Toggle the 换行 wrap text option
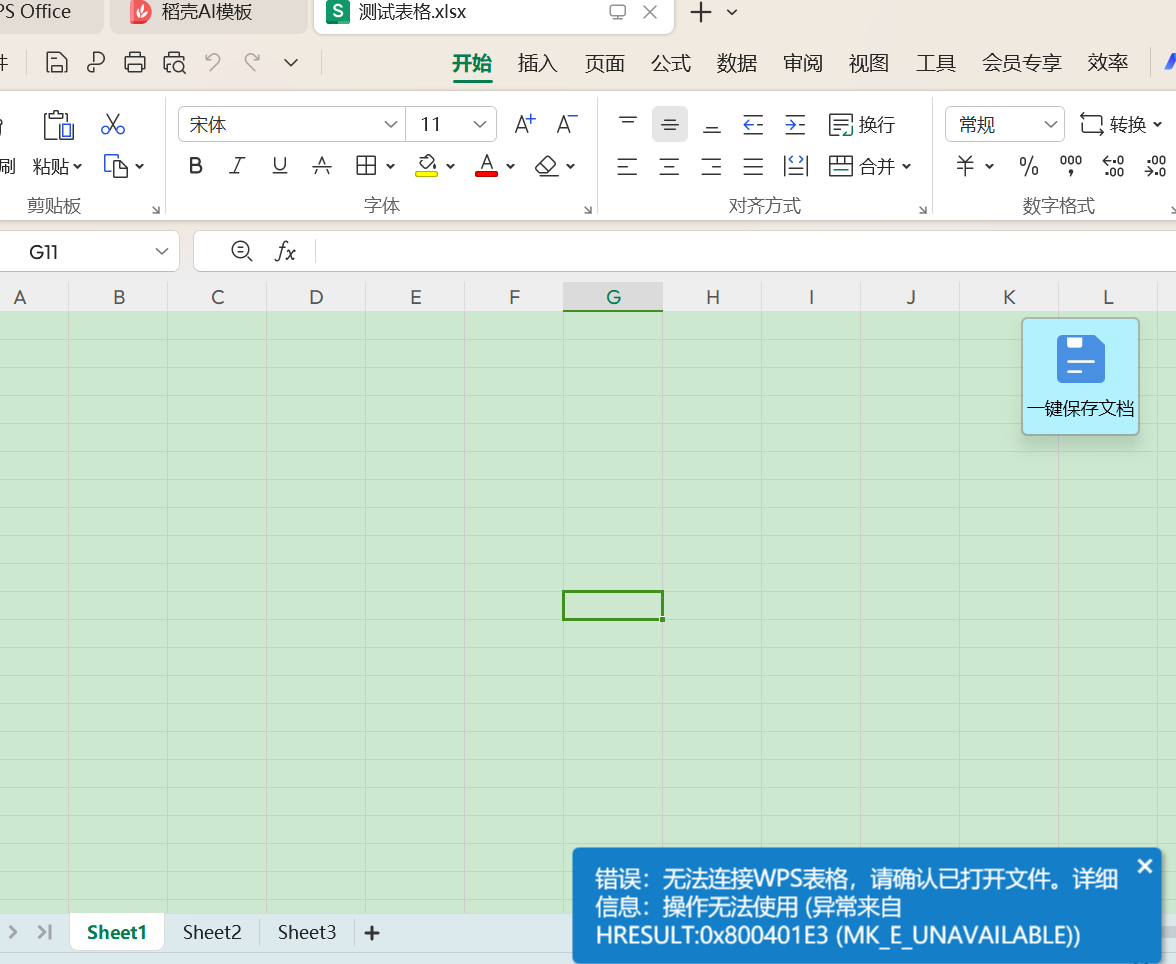The height and width of the screenshot is (964, 1176). click(862, 125)
